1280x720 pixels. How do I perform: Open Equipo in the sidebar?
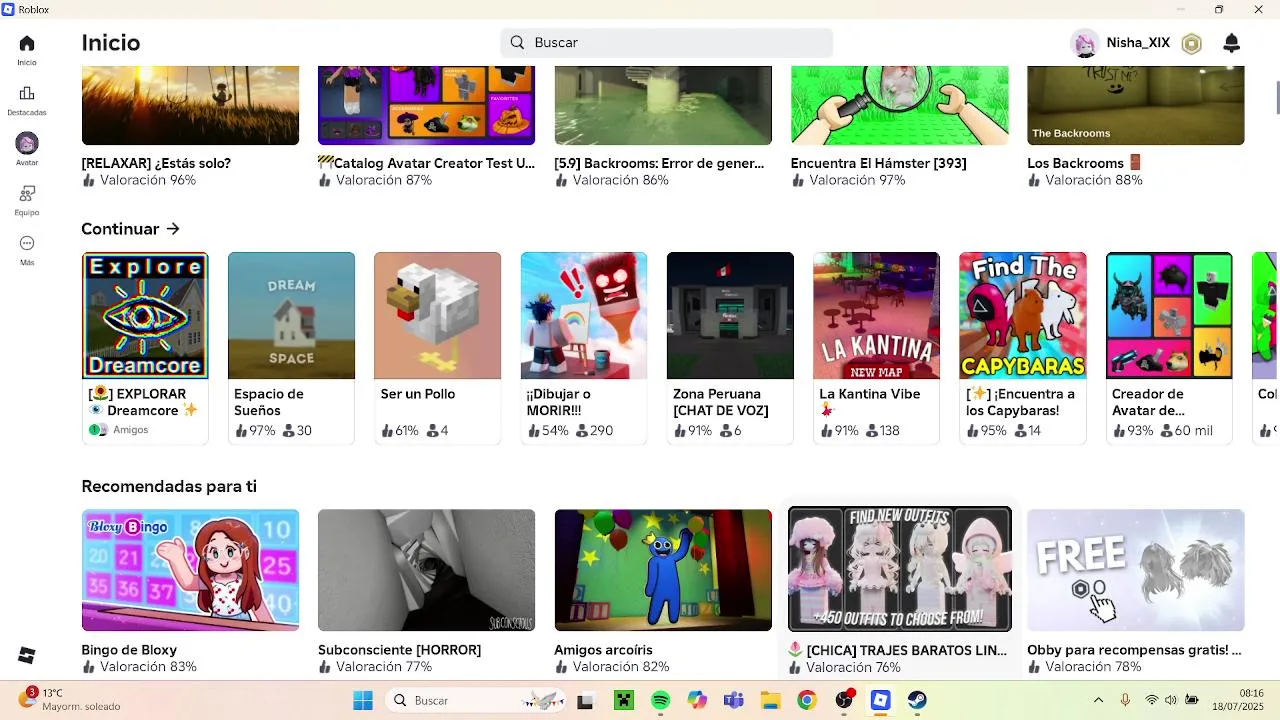[x=27, y=199]
